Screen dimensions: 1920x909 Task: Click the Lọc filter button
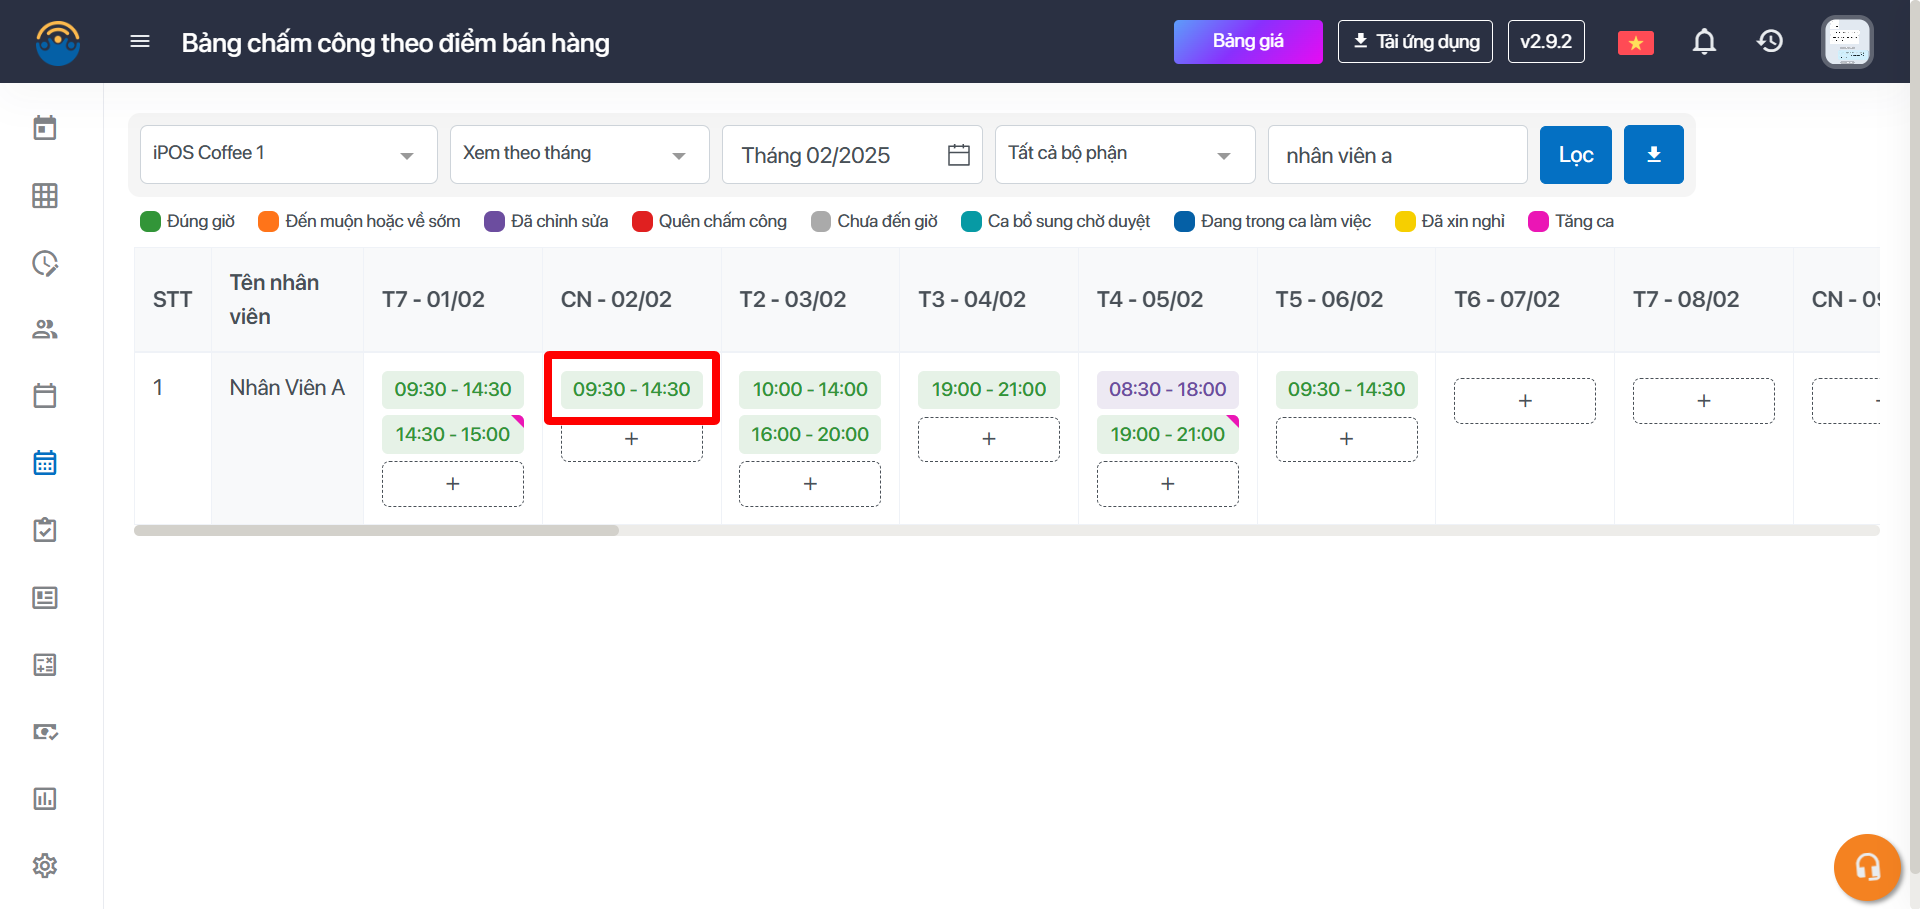coord(1575,154)
